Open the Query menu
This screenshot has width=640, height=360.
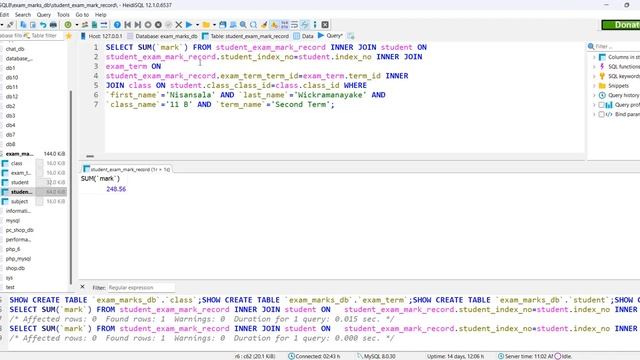coord(44,15)
